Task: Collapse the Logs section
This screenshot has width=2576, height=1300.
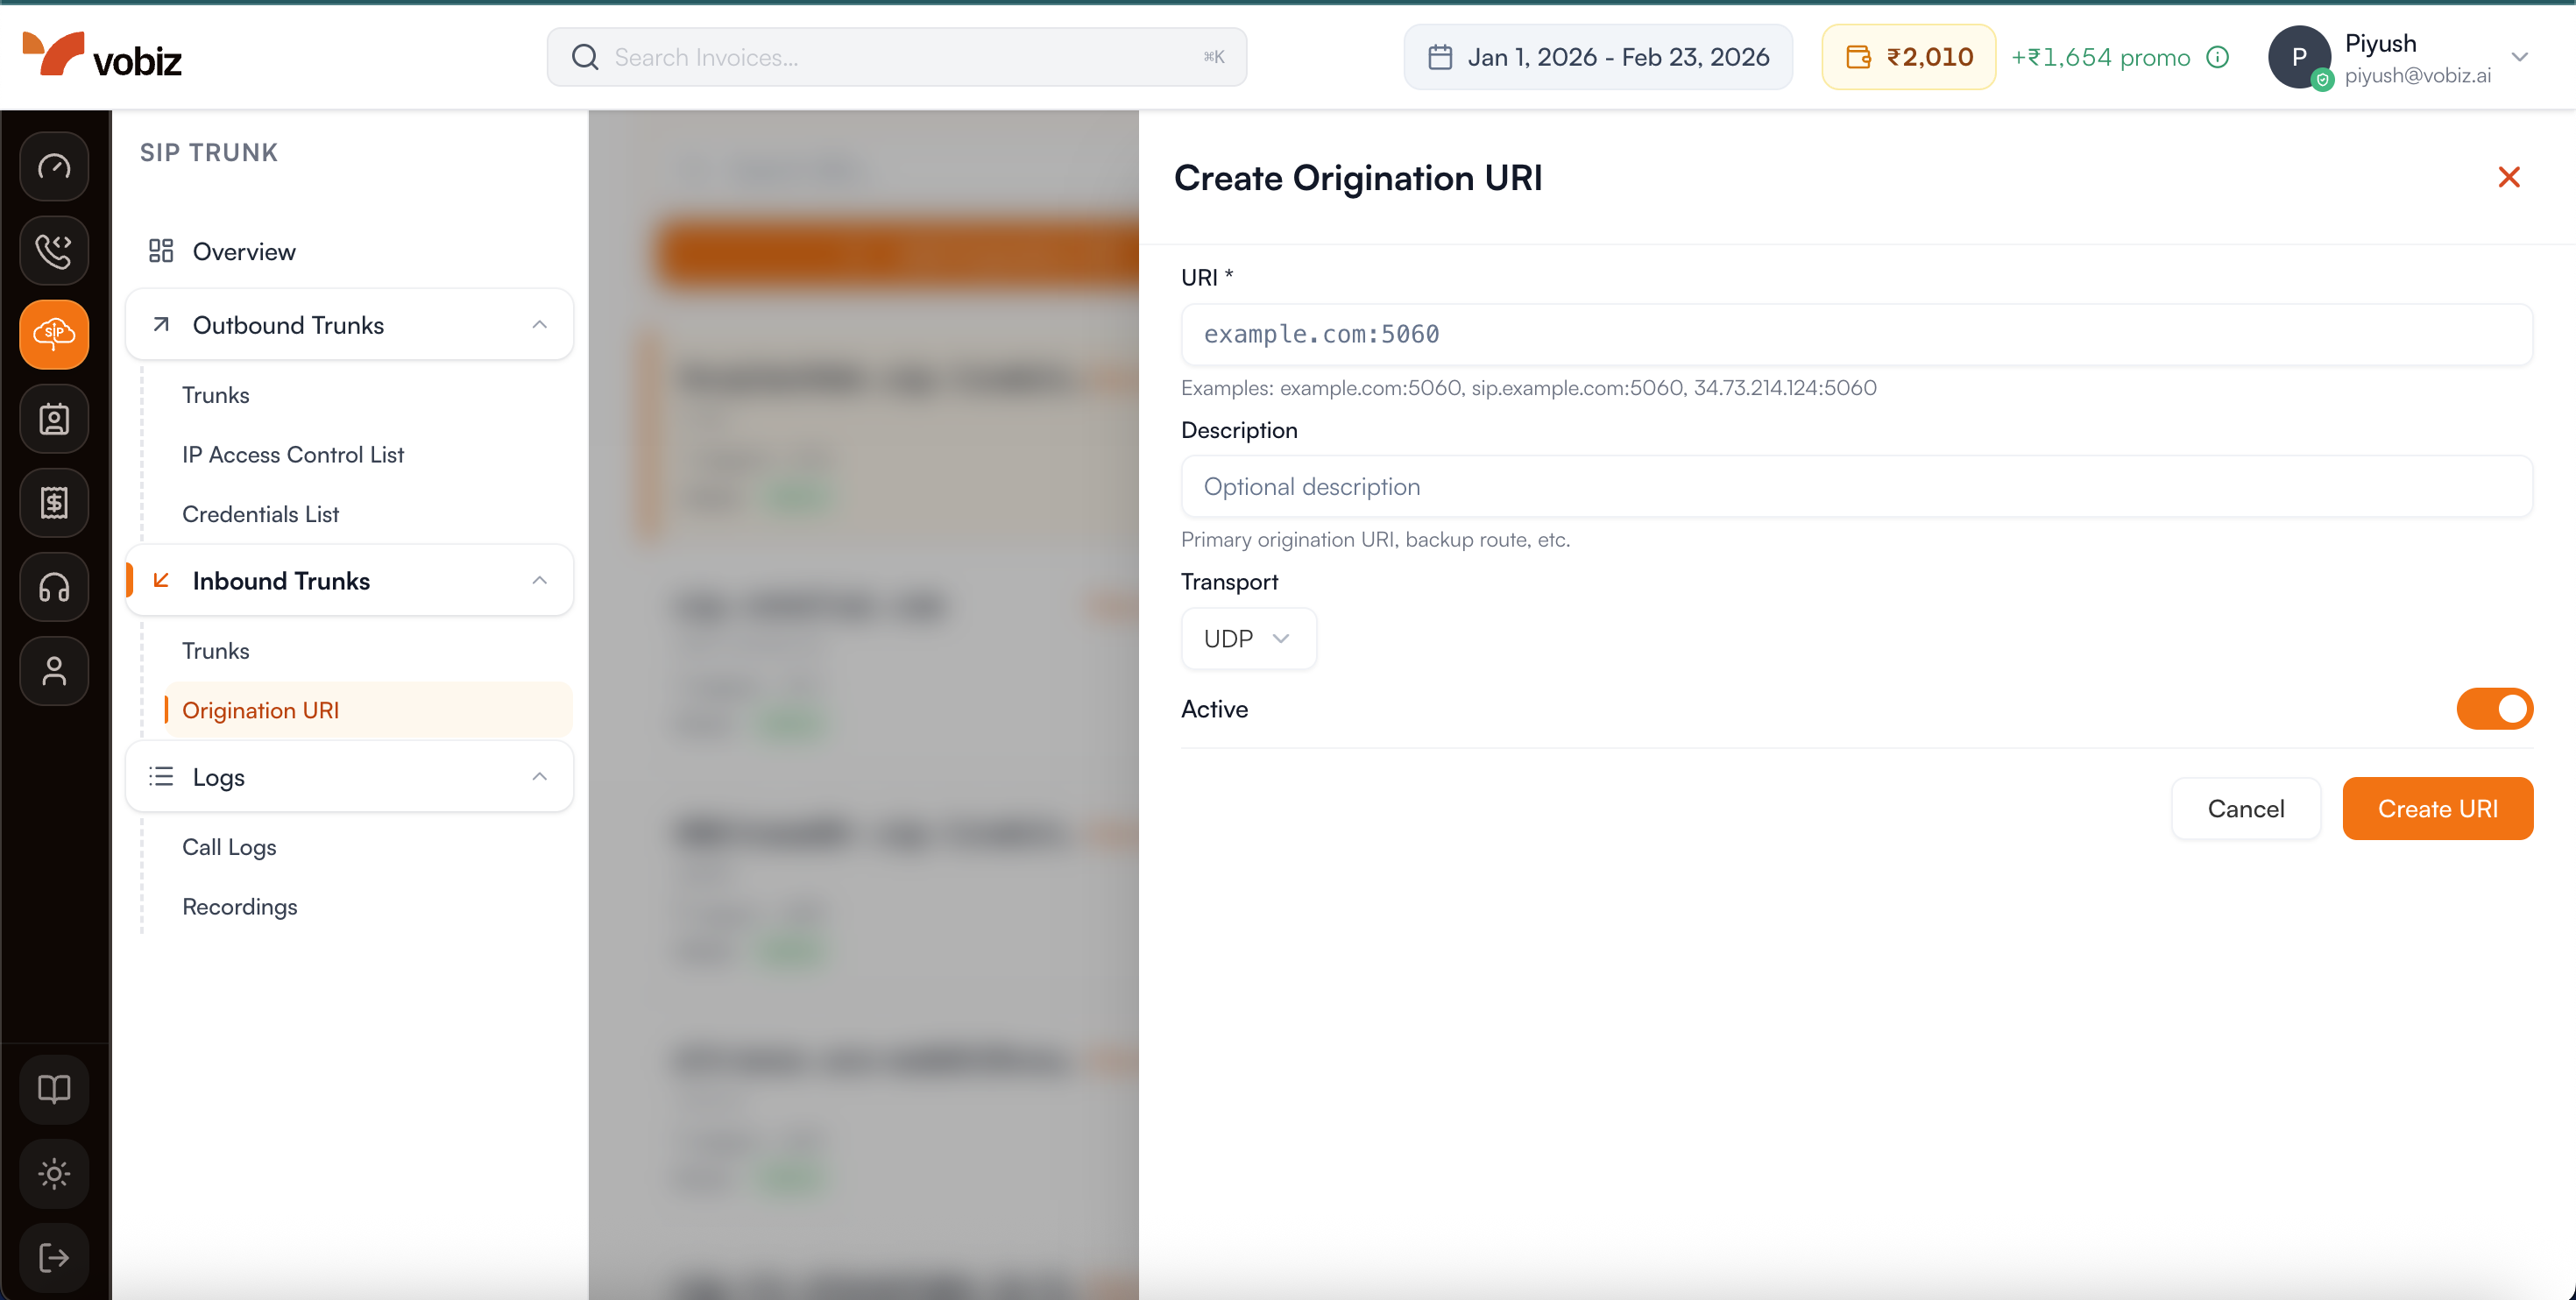Action: coord(539,777)
